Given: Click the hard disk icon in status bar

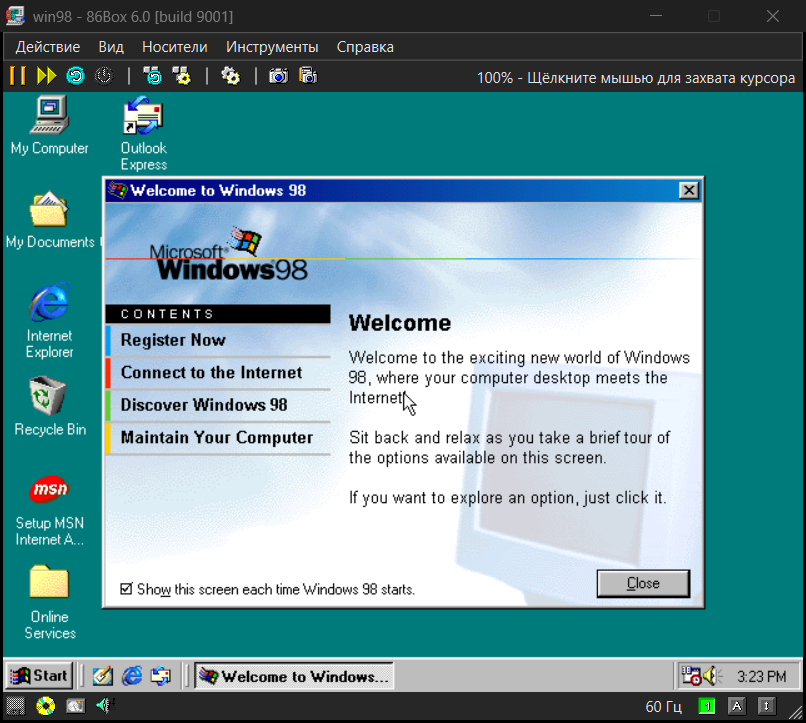Looking at the screenshot, I should click(x=75, y=706).
